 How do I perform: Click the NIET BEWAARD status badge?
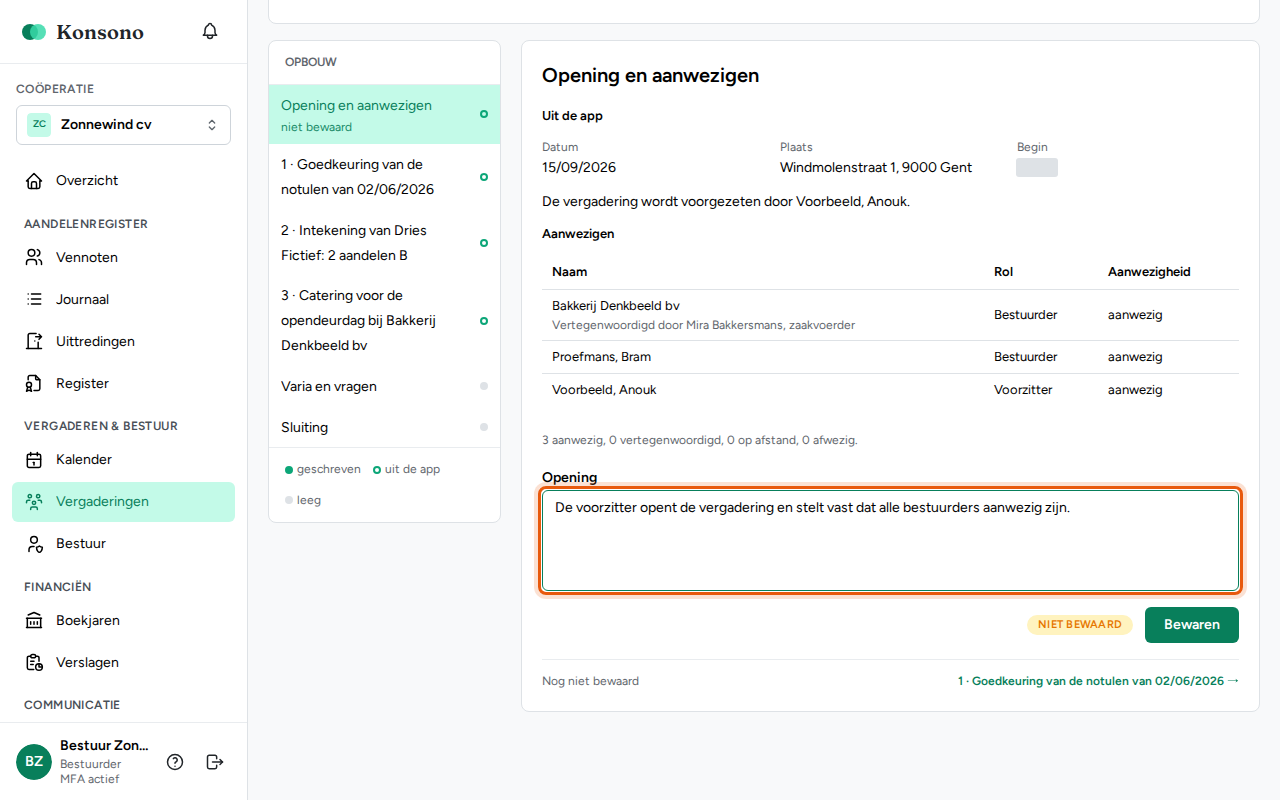[1080, 625]
